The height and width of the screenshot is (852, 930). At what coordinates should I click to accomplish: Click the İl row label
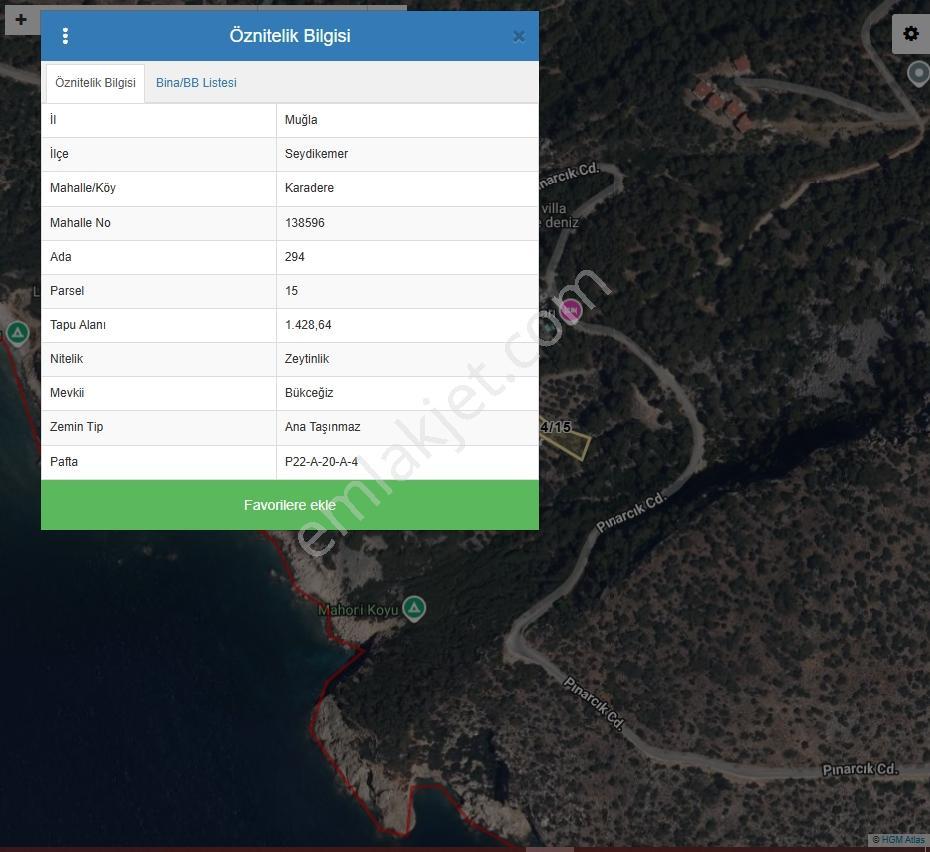tap(53, 120)
